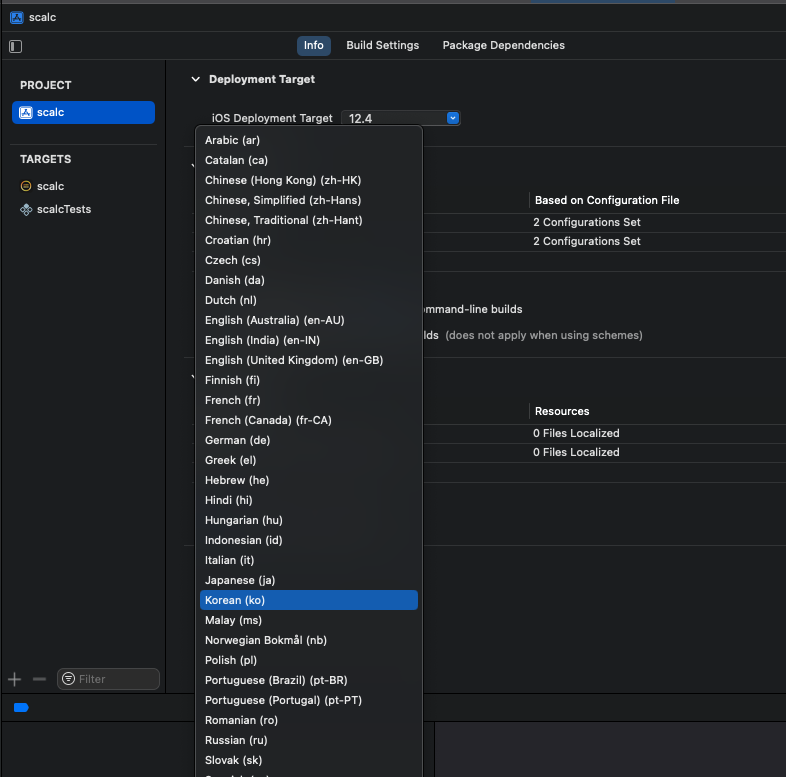The image size is (786, 777).
Task: Choose highlighted Korean (ko) item
Action: [x=309, y=601]
